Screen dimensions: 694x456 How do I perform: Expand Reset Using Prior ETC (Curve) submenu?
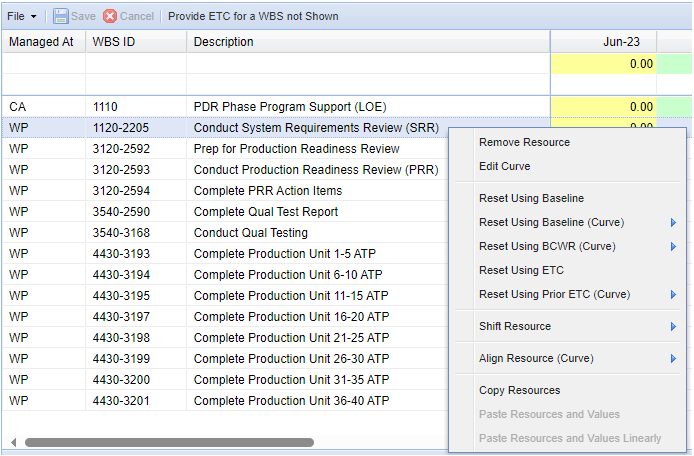(673, 294)
